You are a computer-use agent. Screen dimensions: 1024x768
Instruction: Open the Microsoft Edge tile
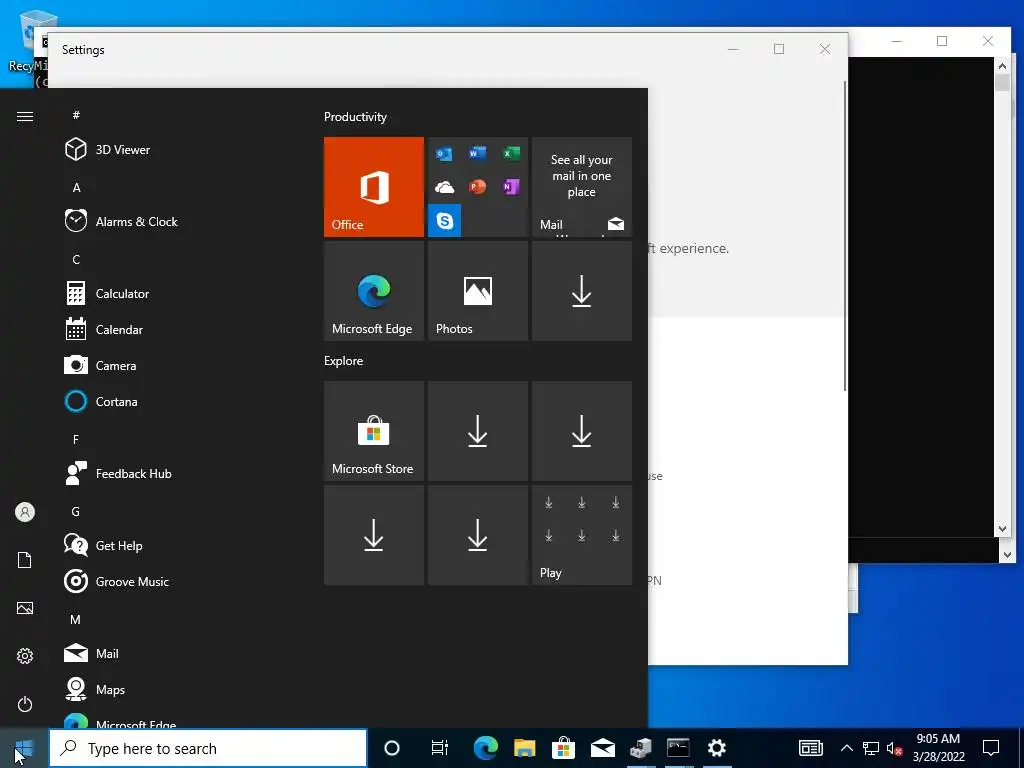click(374, 291)
